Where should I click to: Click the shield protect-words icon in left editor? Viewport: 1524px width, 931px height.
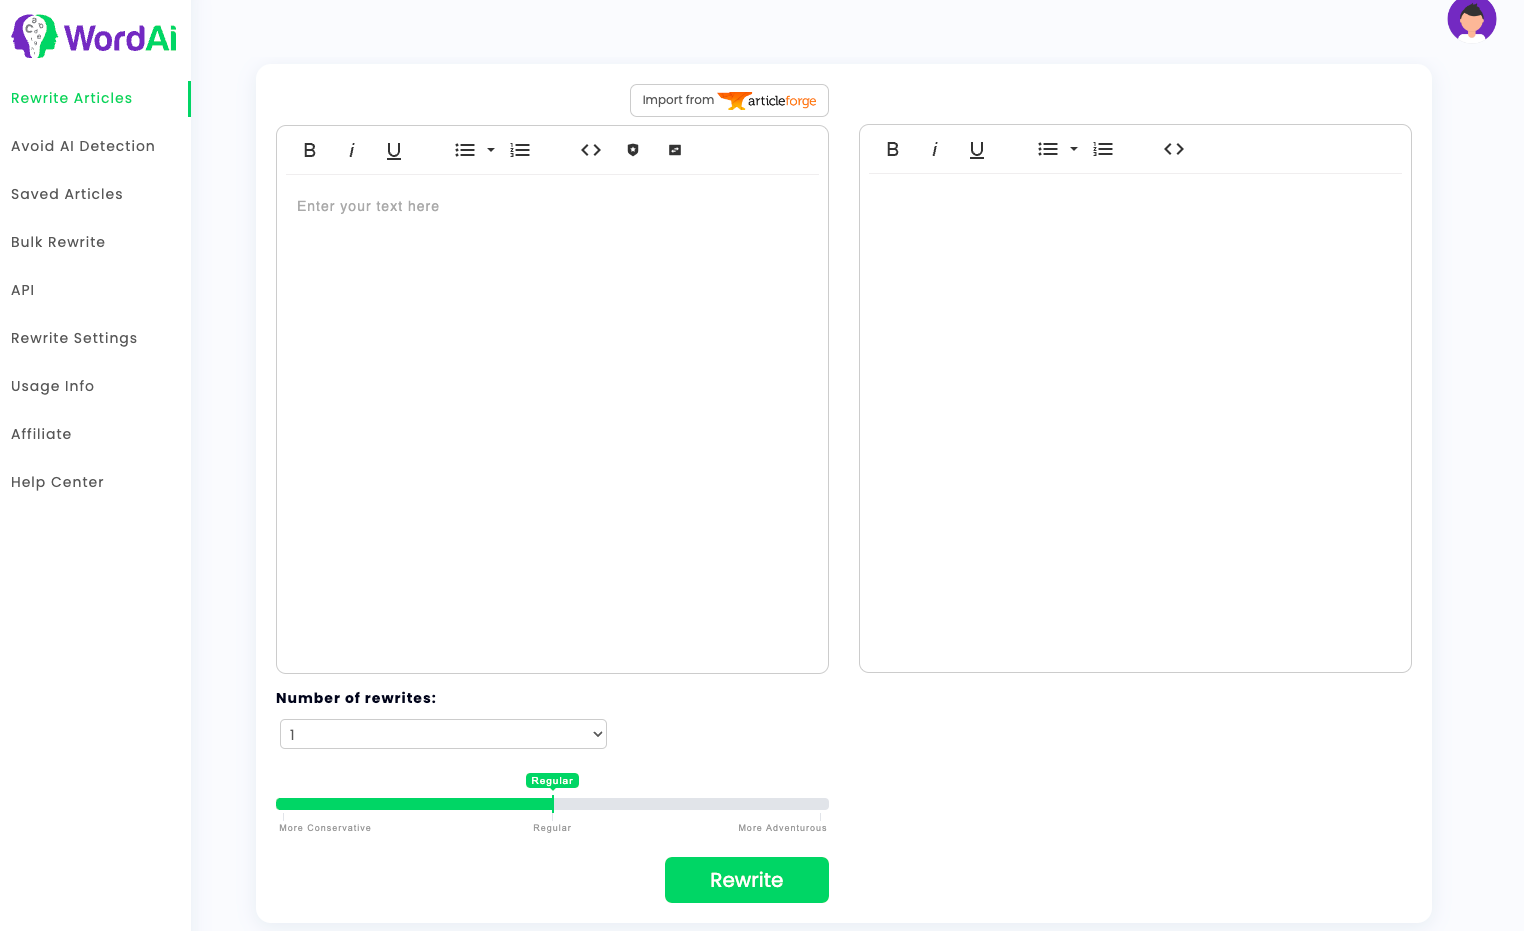tap(633, 150)
